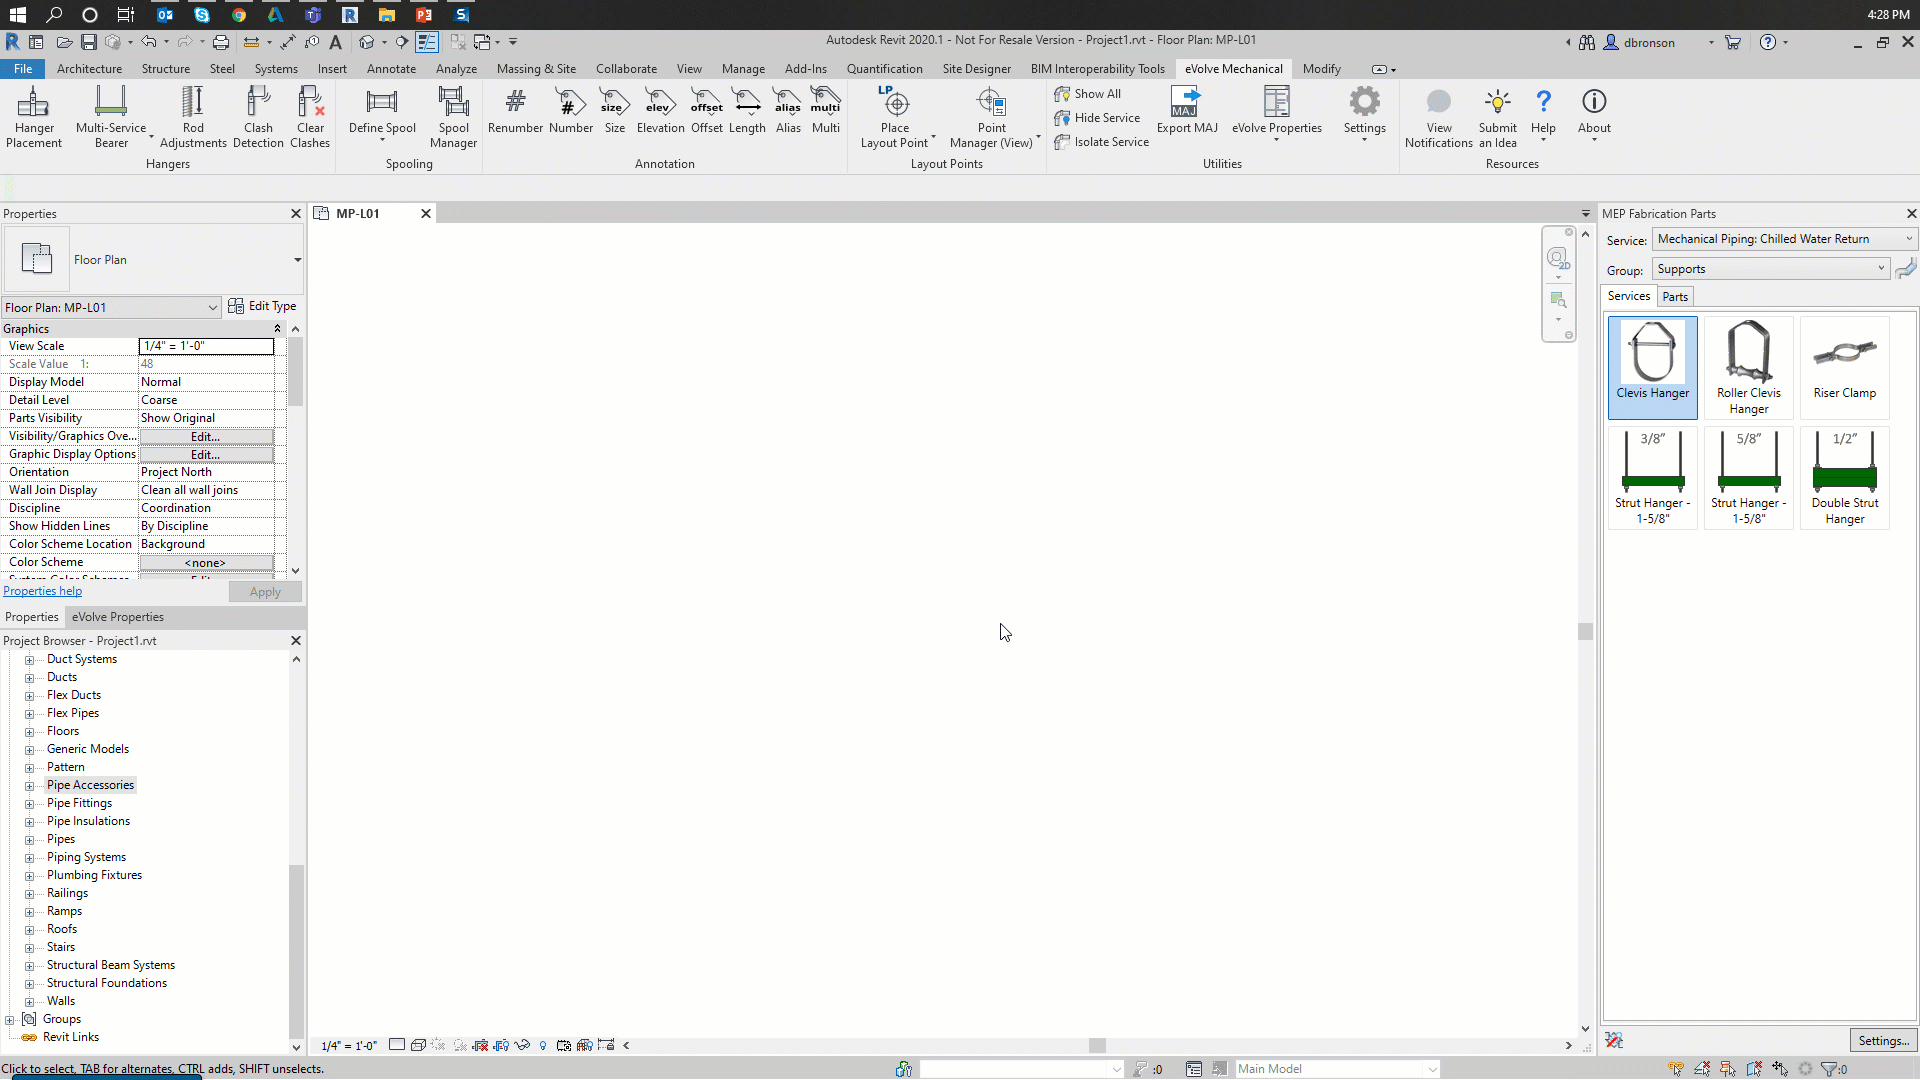Edit the View Scale value field
Viewport: 1920px width, 1080px height.
pyautogui.click(x=206, y=346)
